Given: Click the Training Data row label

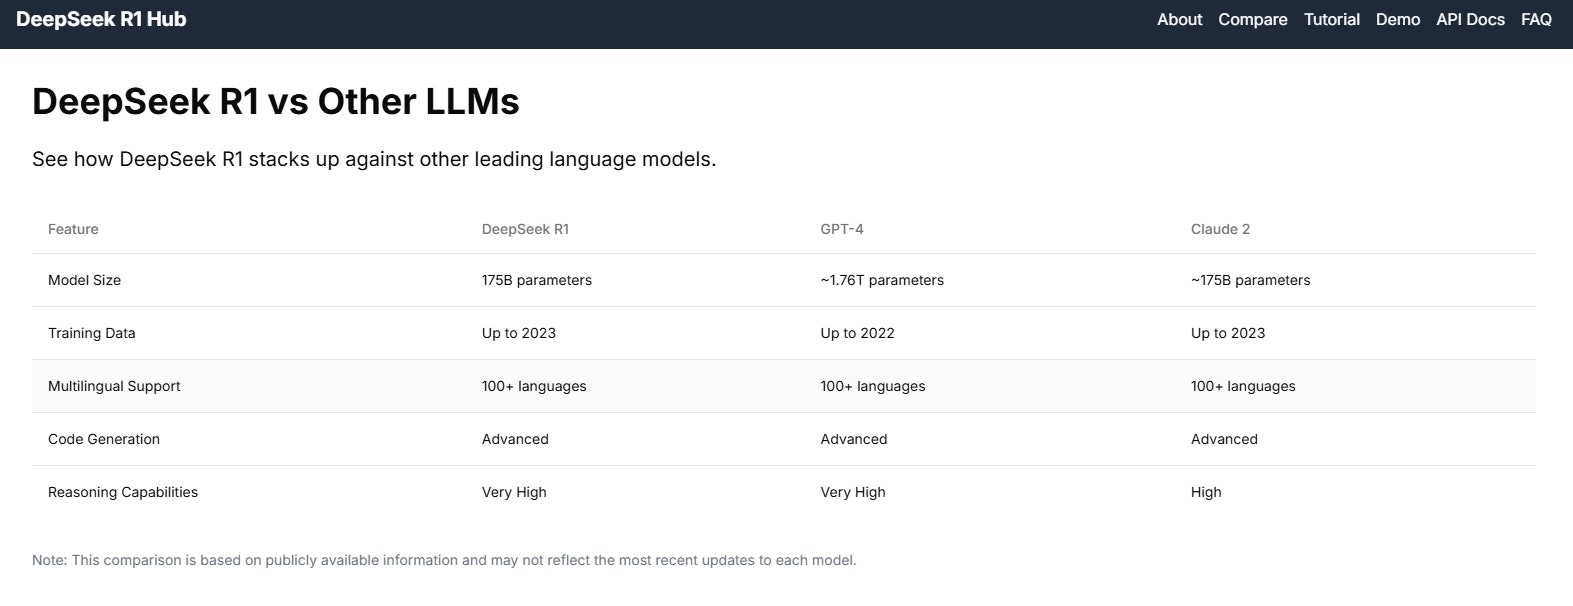Looking at the screenshot, I should tap(91, 333).
